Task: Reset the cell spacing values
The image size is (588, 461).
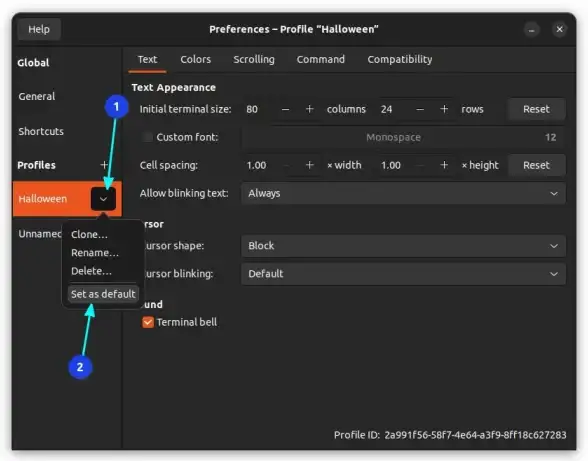Action: [536, 165]
